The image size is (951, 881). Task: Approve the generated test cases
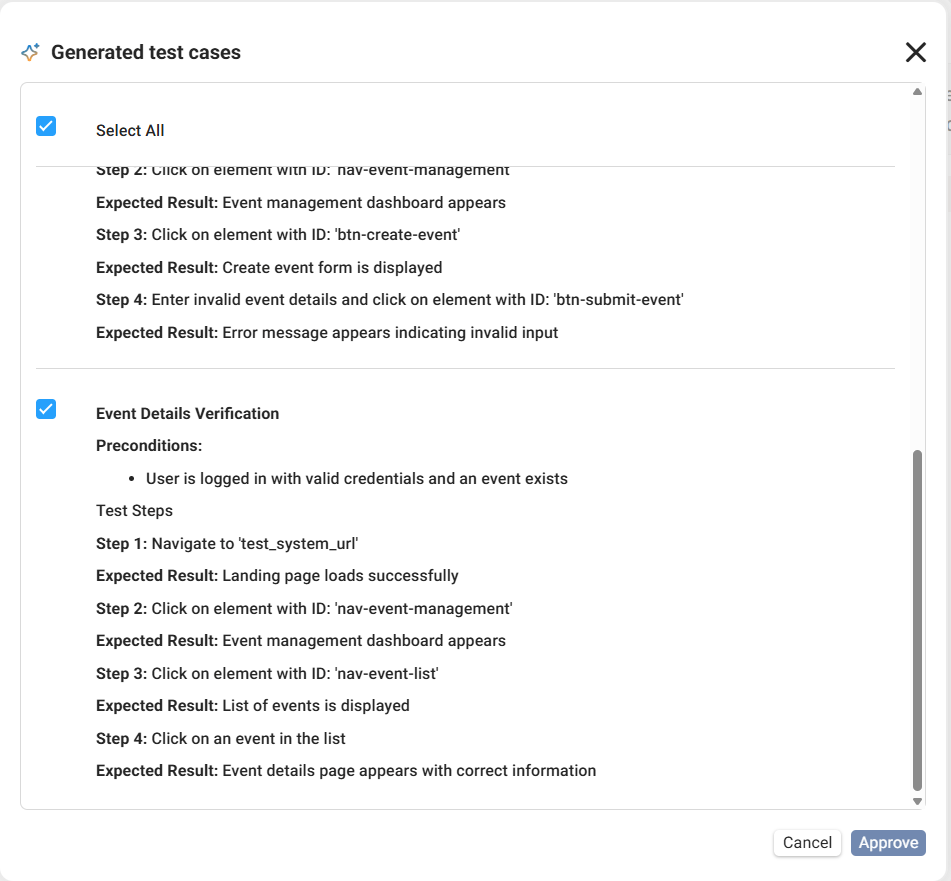pos(888,843)
